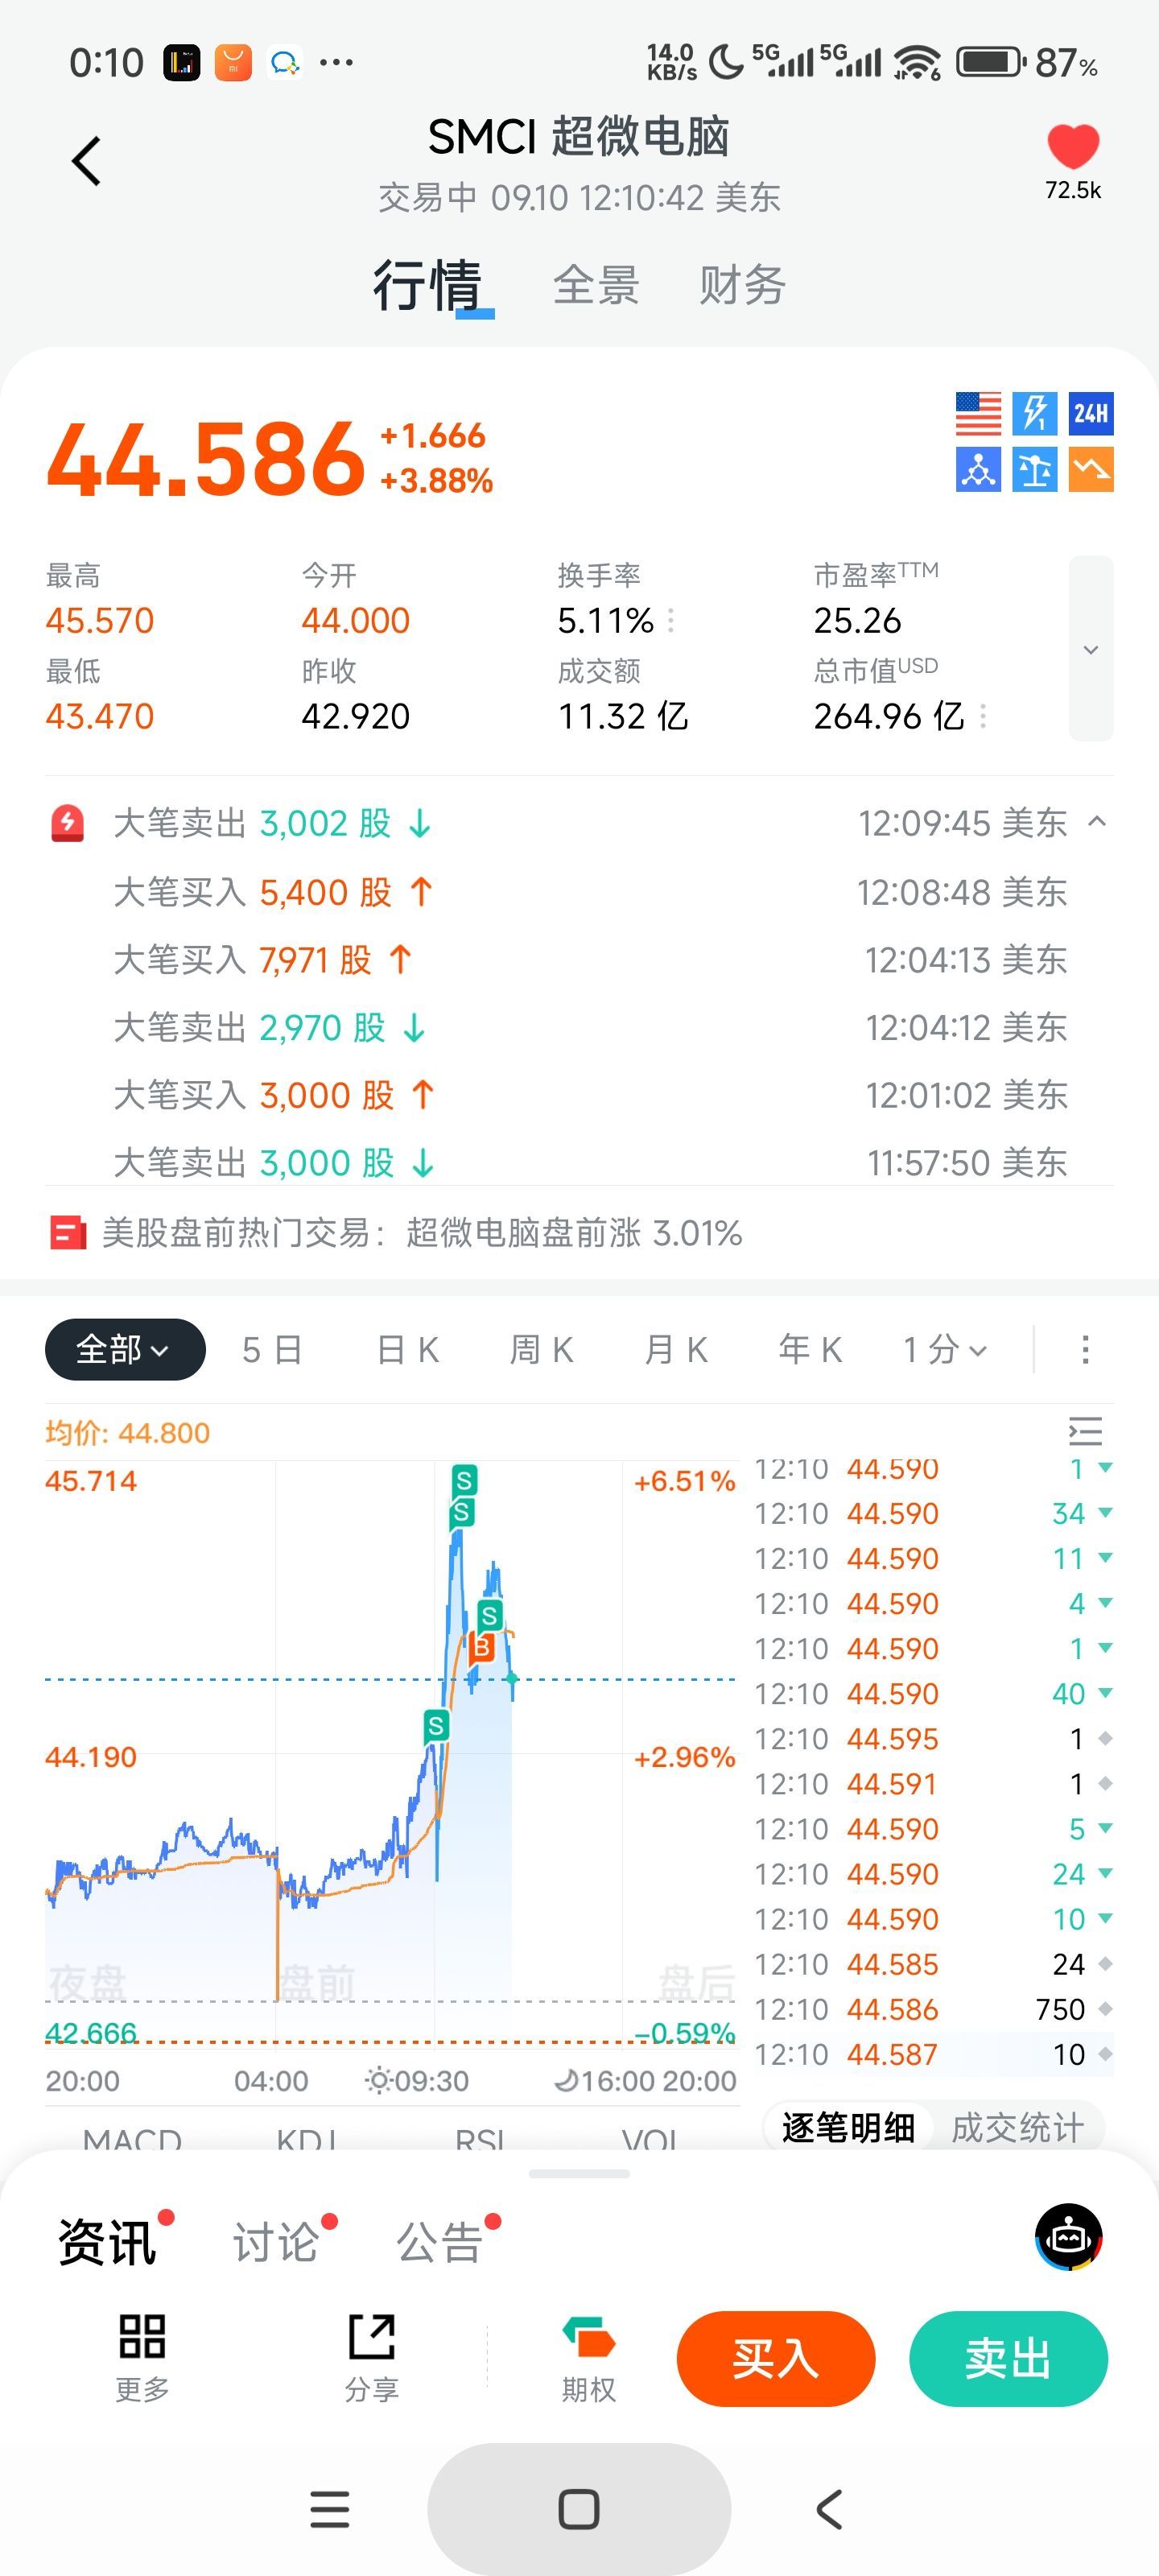Image resolution: width=1159 pixels, height=2576 pixels.
Task: Tap the 均价: 44.800 label
Action: (127, 1433)
